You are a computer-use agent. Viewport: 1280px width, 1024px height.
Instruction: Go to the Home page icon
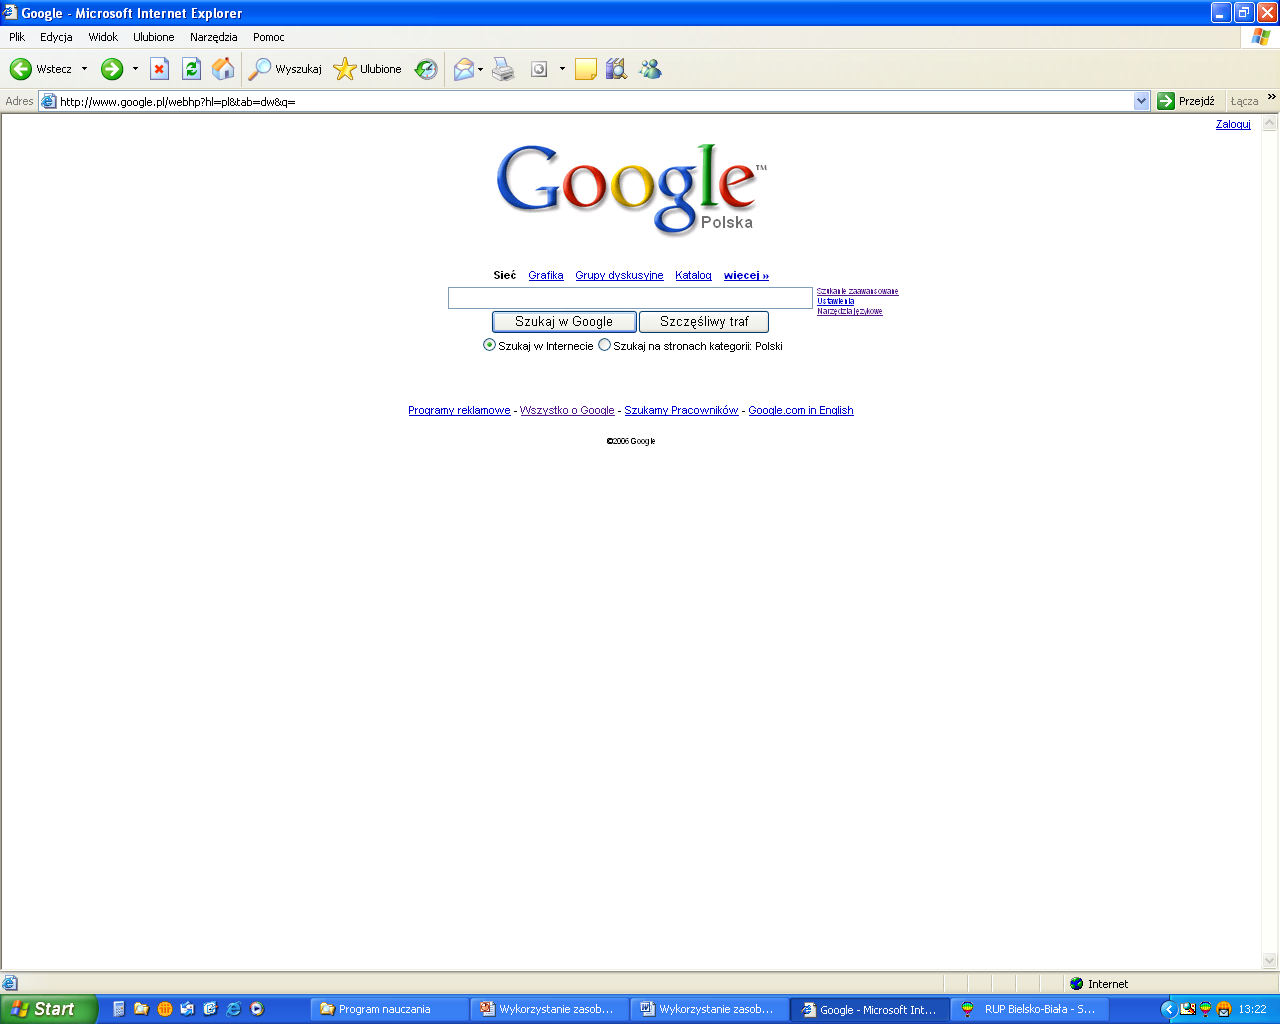pyautogui.click(x=223, y=69)
